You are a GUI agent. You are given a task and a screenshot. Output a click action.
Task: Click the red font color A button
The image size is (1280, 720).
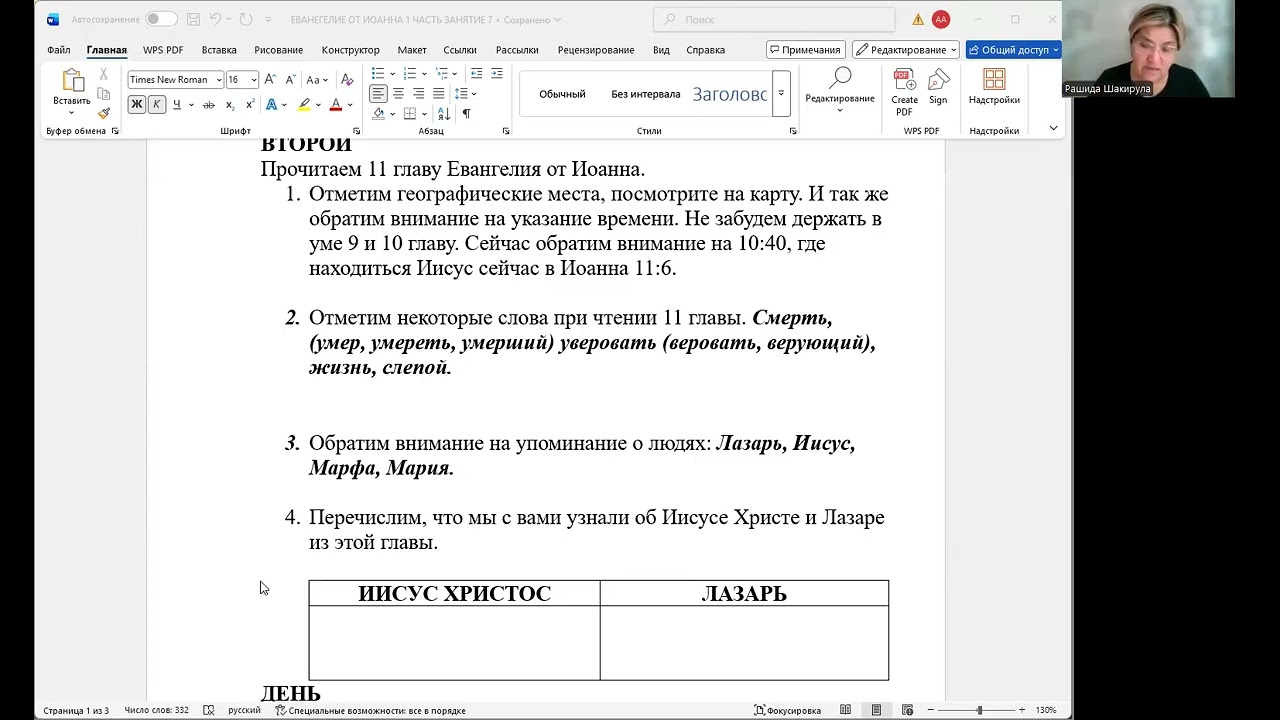(x=336, y=105)
